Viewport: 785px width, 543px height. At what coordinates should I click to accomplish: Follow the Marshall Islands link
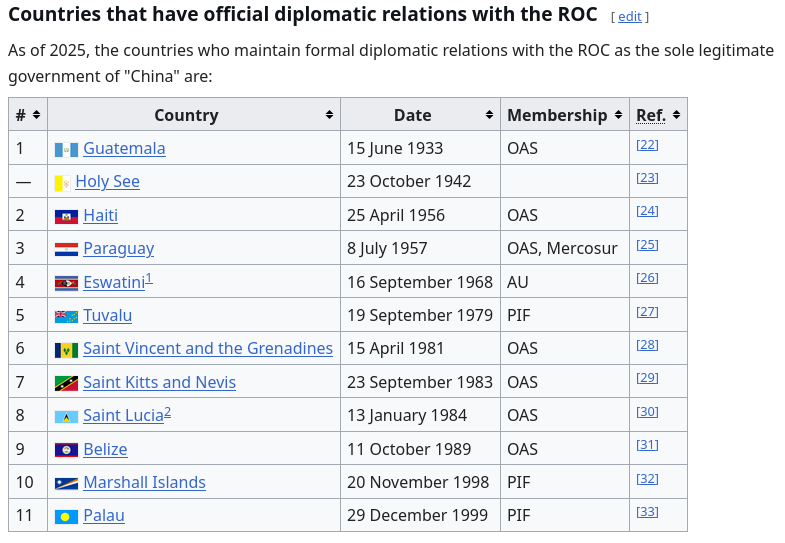pyautogui.click(x=144, y=482)
